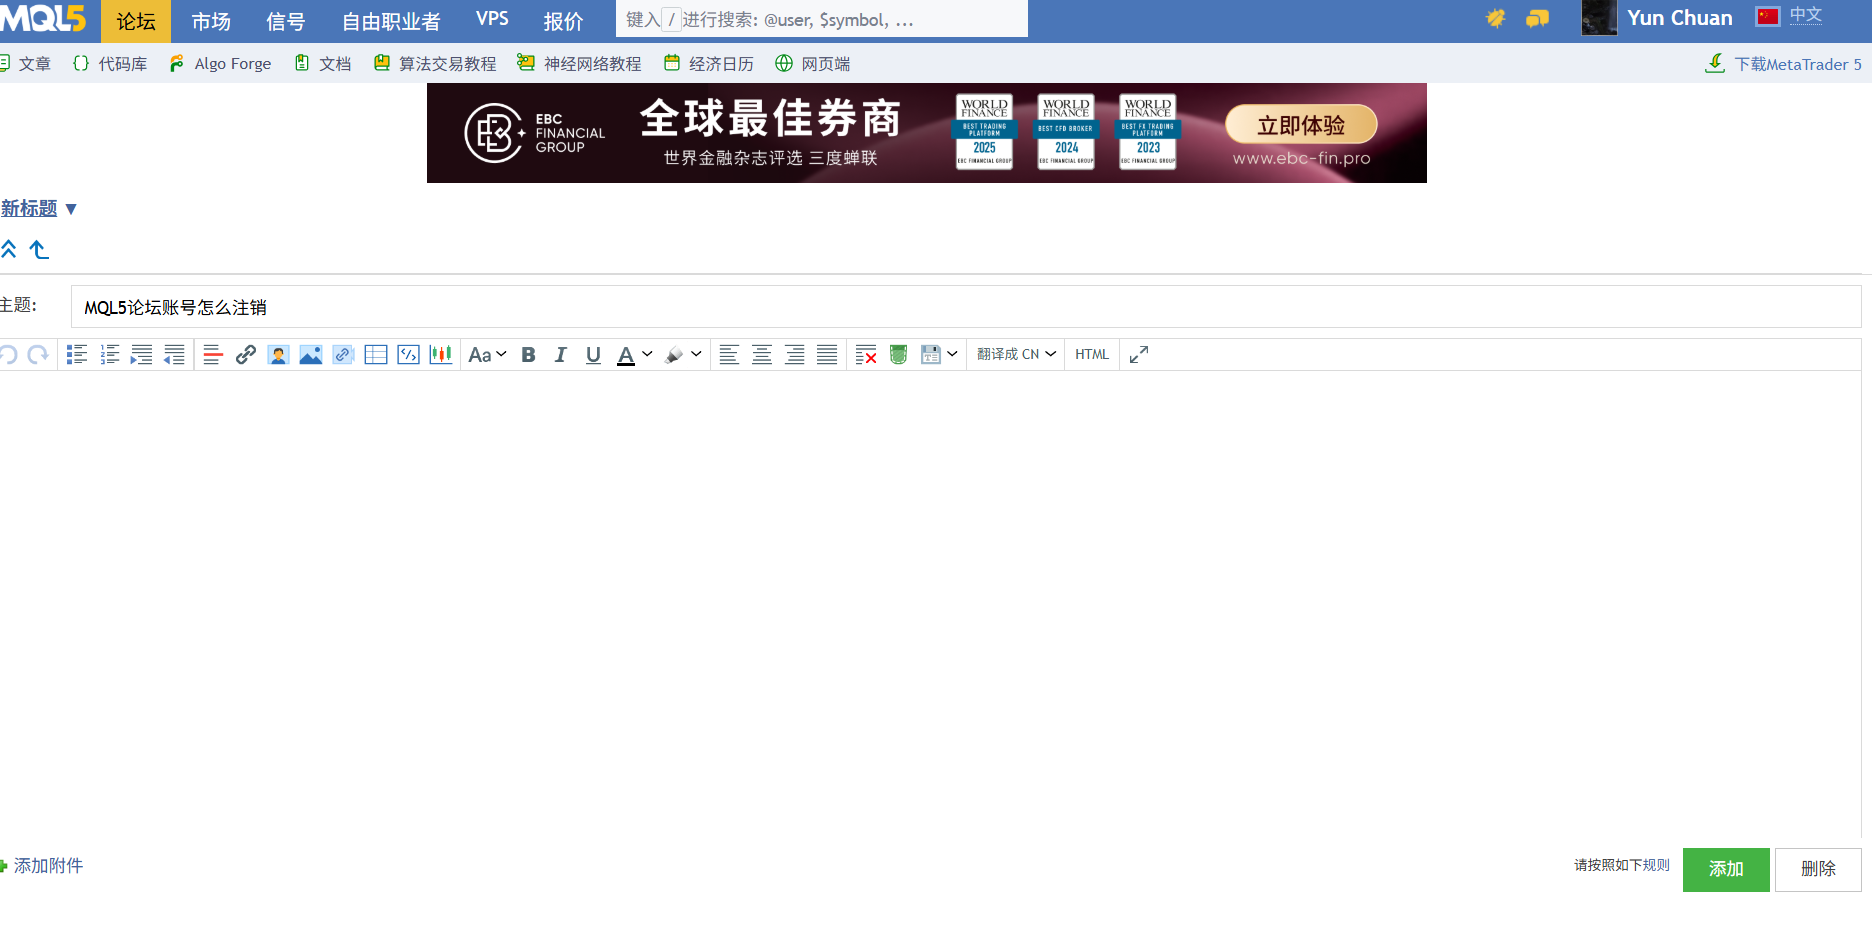Click the linked image icon in toolbar
The width and height of the screenshot is (1872, 936).
(343, 355)
